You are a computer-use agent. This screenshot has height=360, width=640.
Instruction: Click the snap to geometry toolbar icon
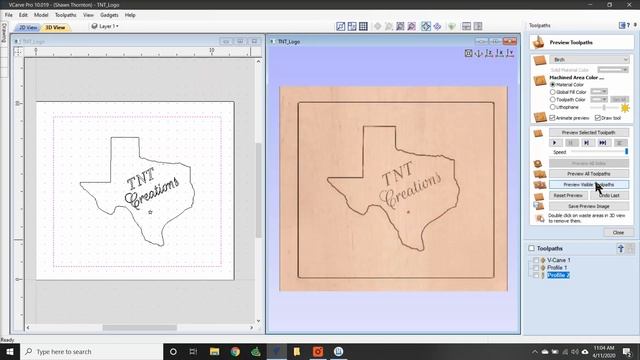pos(340,27)
